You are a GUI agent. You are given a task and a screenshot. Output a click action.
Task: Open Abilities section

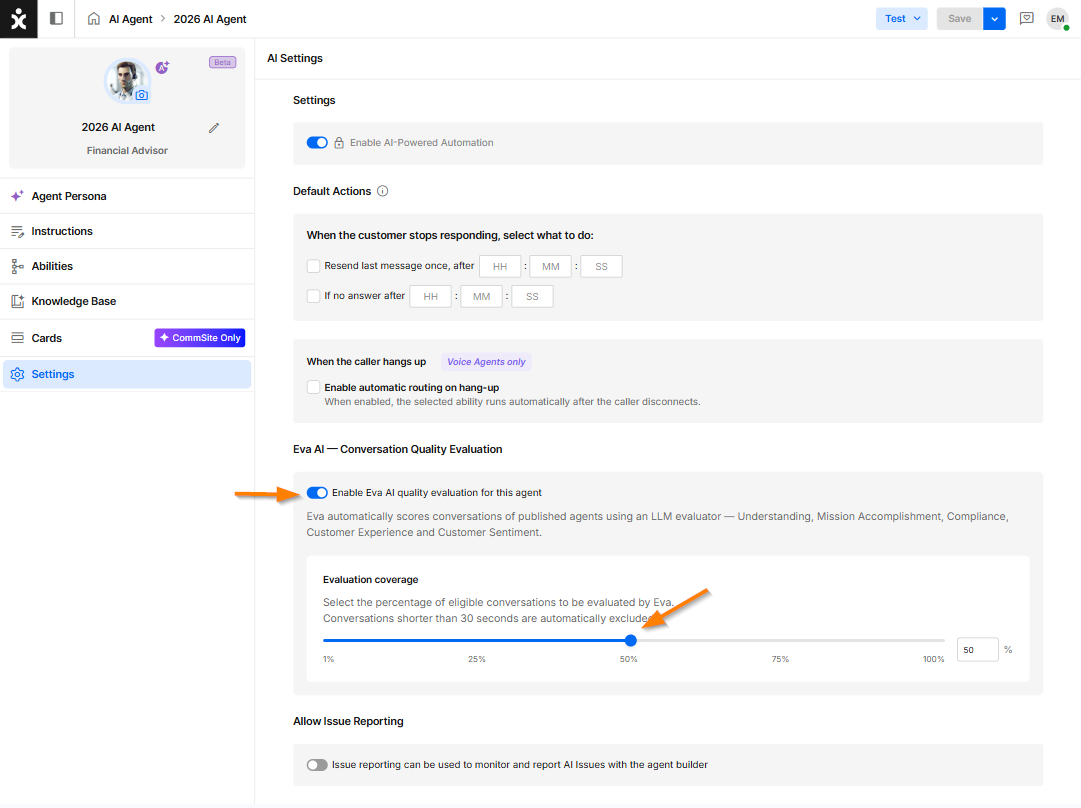click(127, 266)
